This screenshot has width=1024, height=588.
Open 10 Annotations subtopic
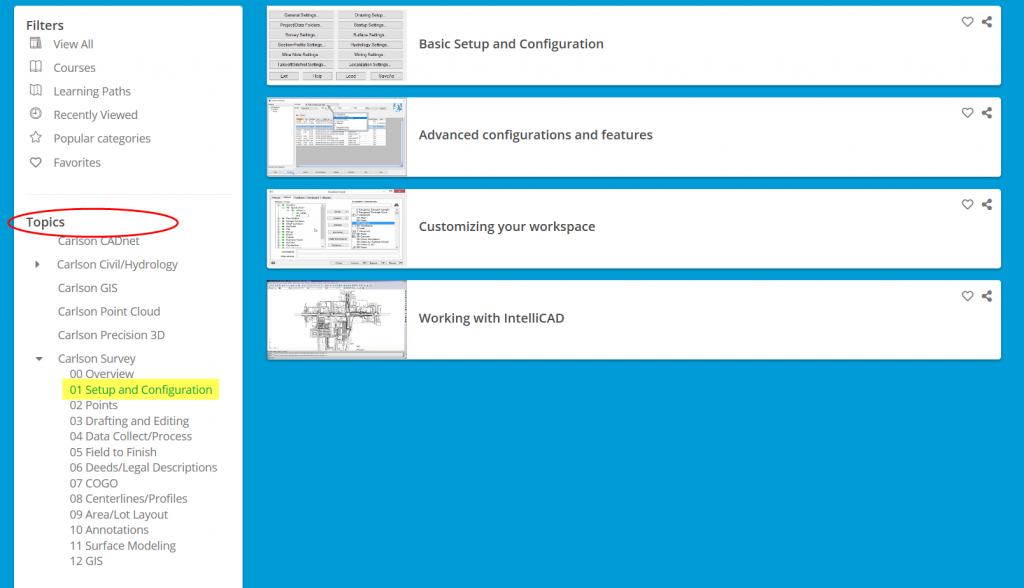click(x=109, y=530)
